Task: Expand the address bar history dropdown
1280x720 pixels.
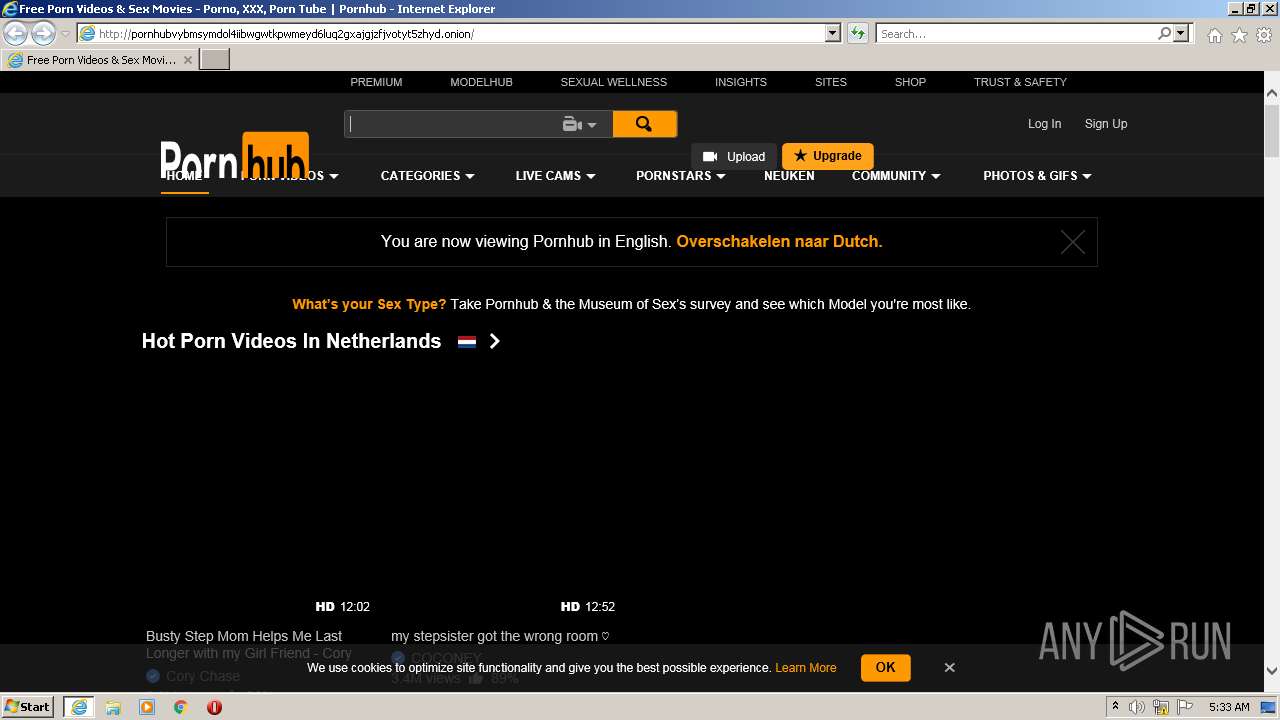Action: click(x=832, y=33)
